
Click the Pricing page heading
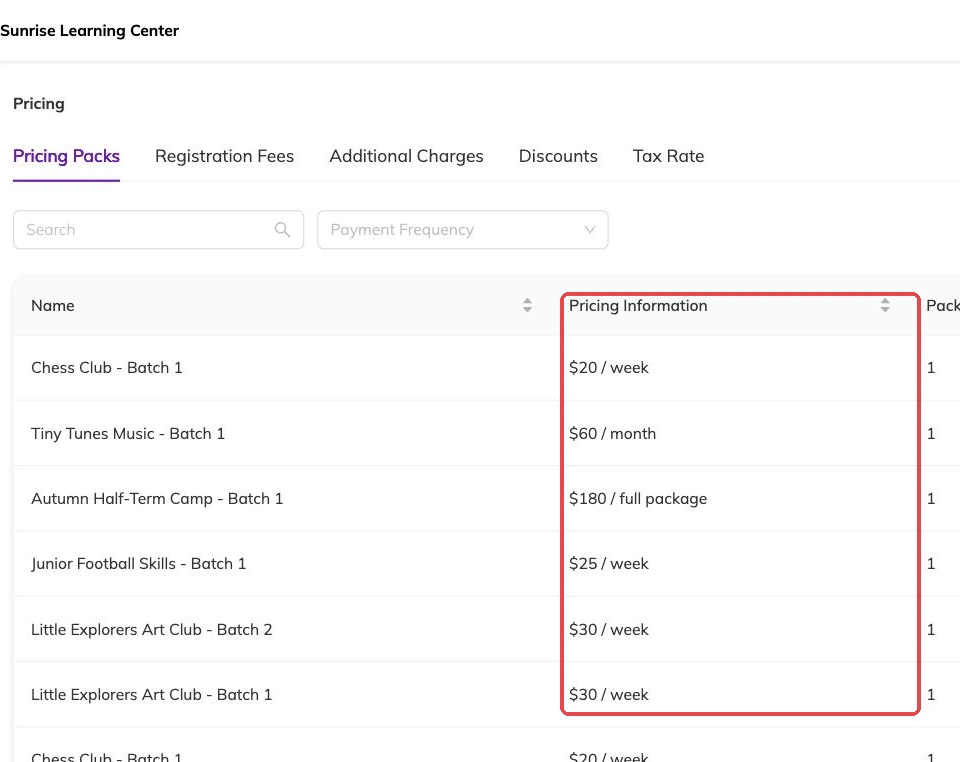[39, 103]
